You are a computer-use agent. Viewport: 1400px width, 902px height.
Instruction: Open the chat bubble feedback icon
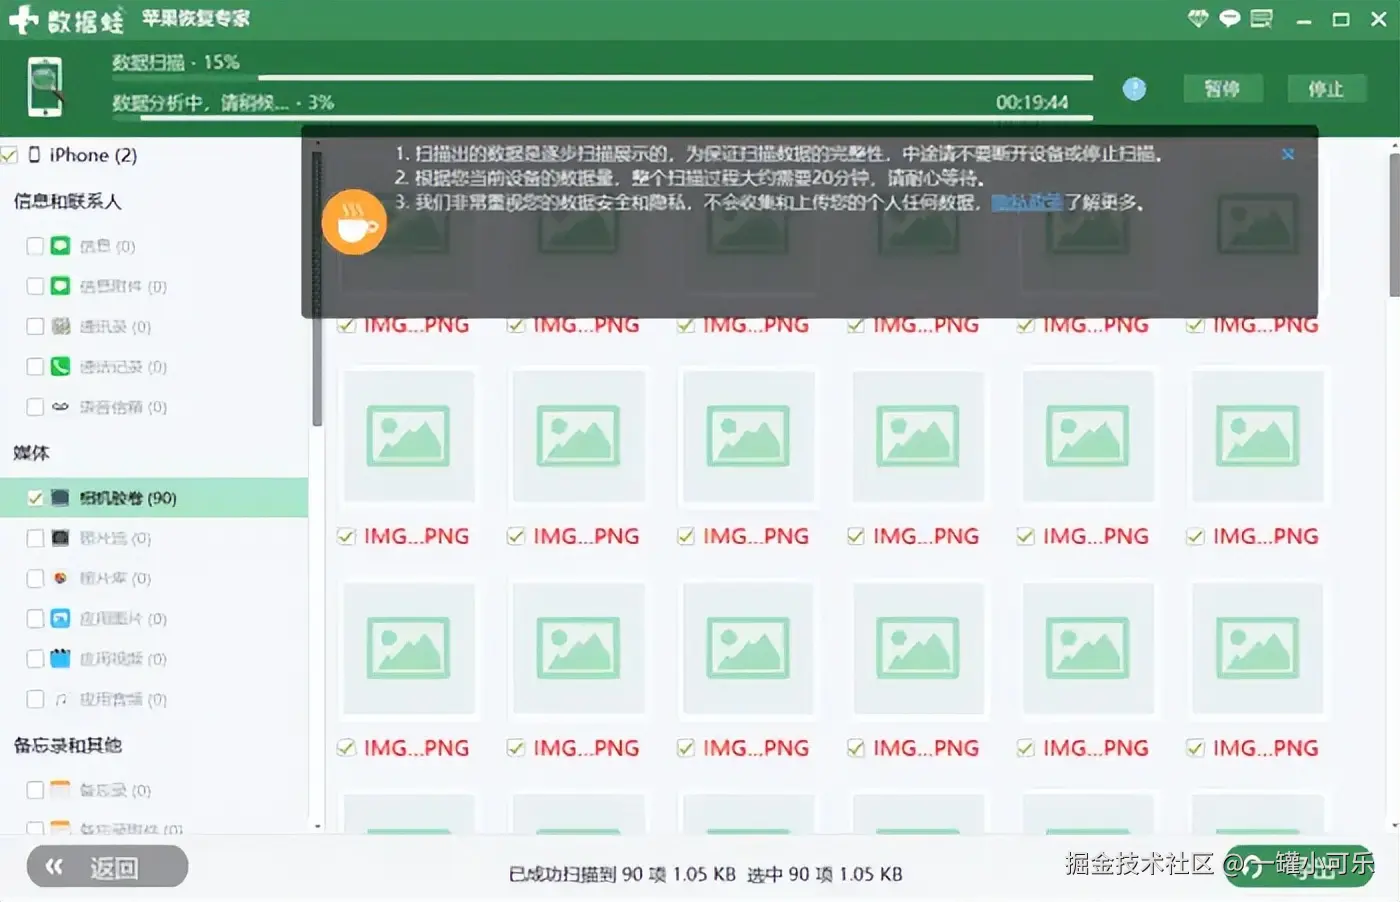1229,19
